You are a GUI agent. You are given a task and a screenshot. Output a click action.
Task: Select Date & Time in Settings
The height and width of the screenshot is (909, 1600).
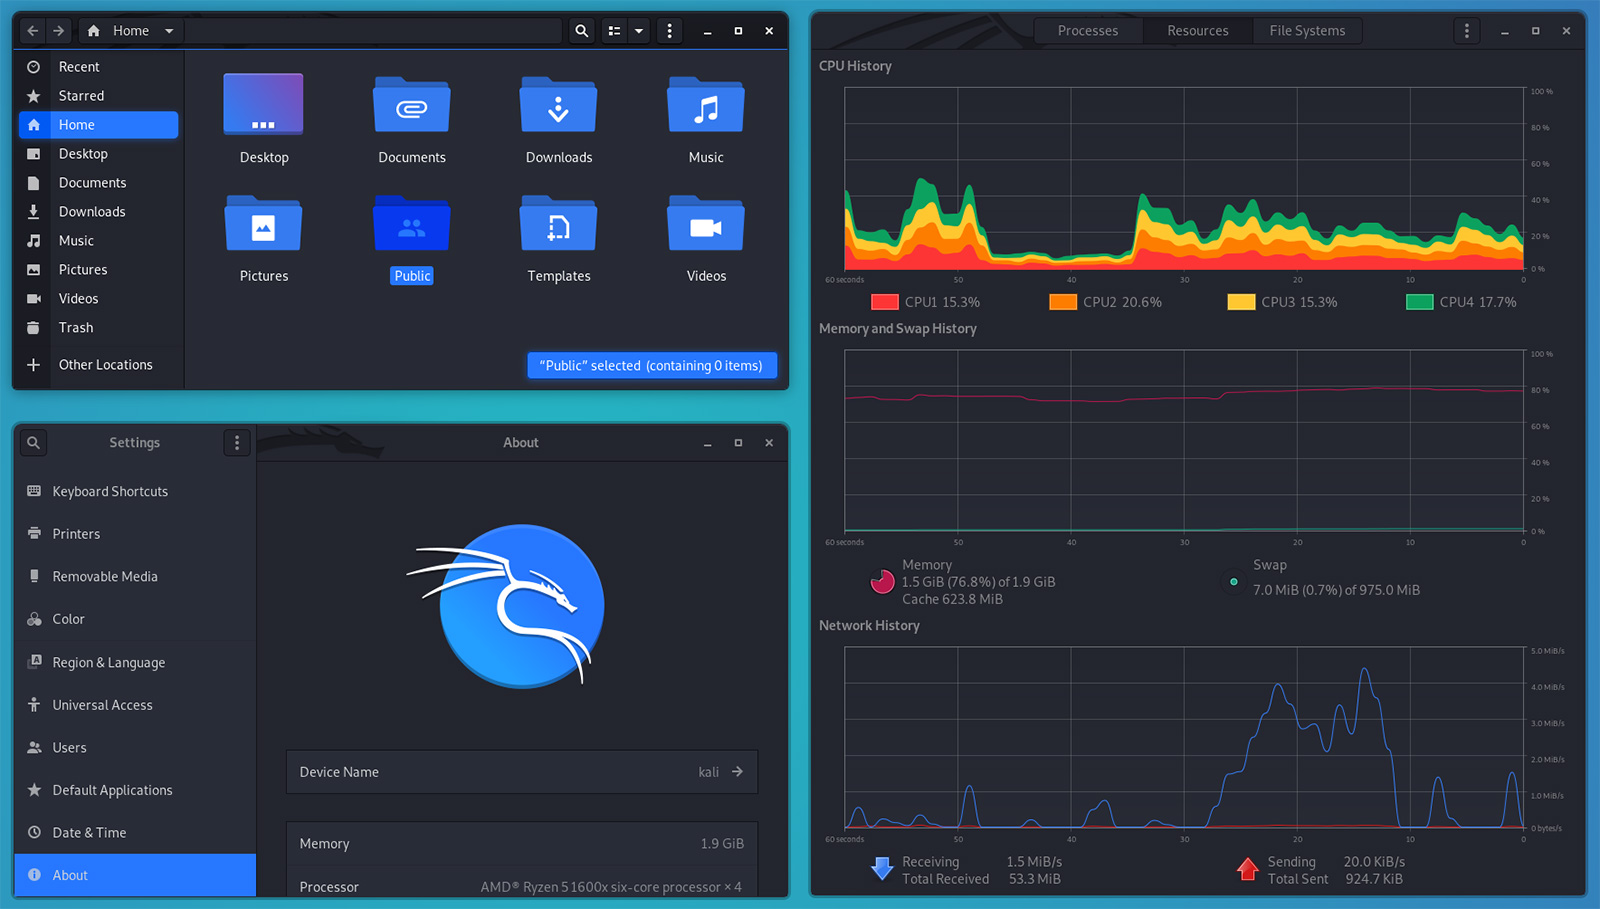[89, 832]
